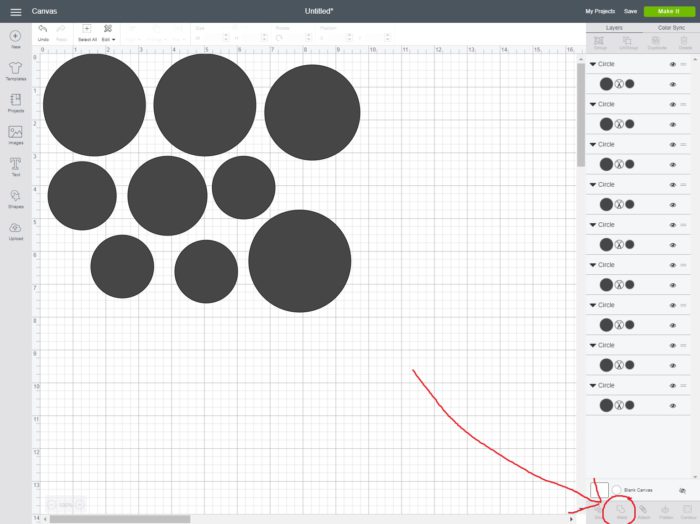The width and height of the screenshot is (700, 524).
Task: Click the Flatten tool
Action: (x=665, y=512)
